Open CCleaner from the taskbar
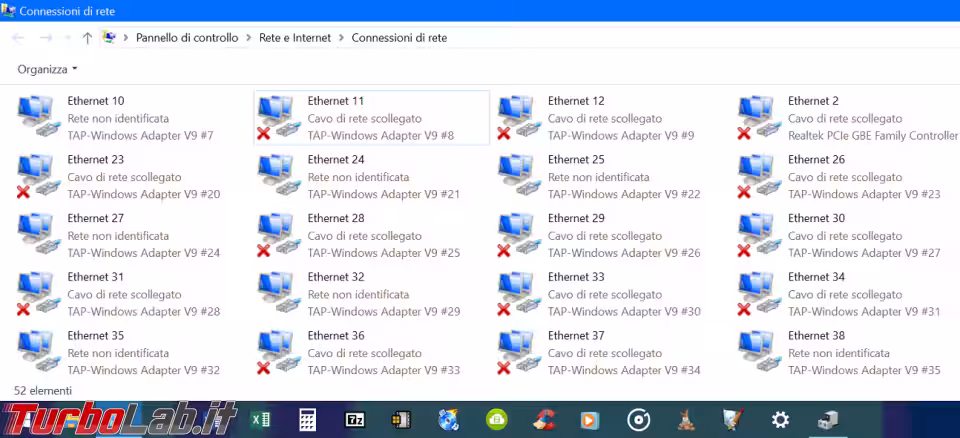Viewport: 960px width, 438px height. point(544,420)
